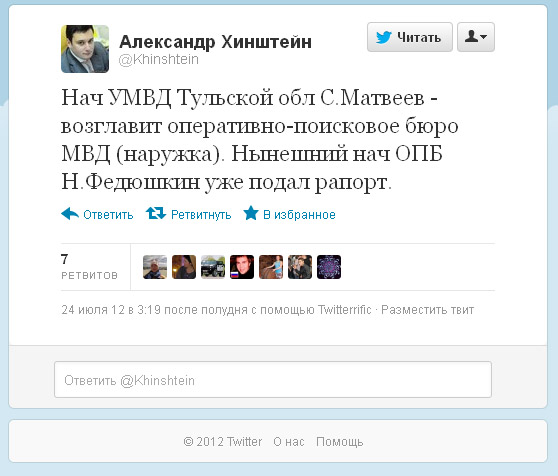The width and height of the screenshot is (558, 476).
Task: Focus the Ответить @Khinshtein reply field
Action: click(273, 380)
